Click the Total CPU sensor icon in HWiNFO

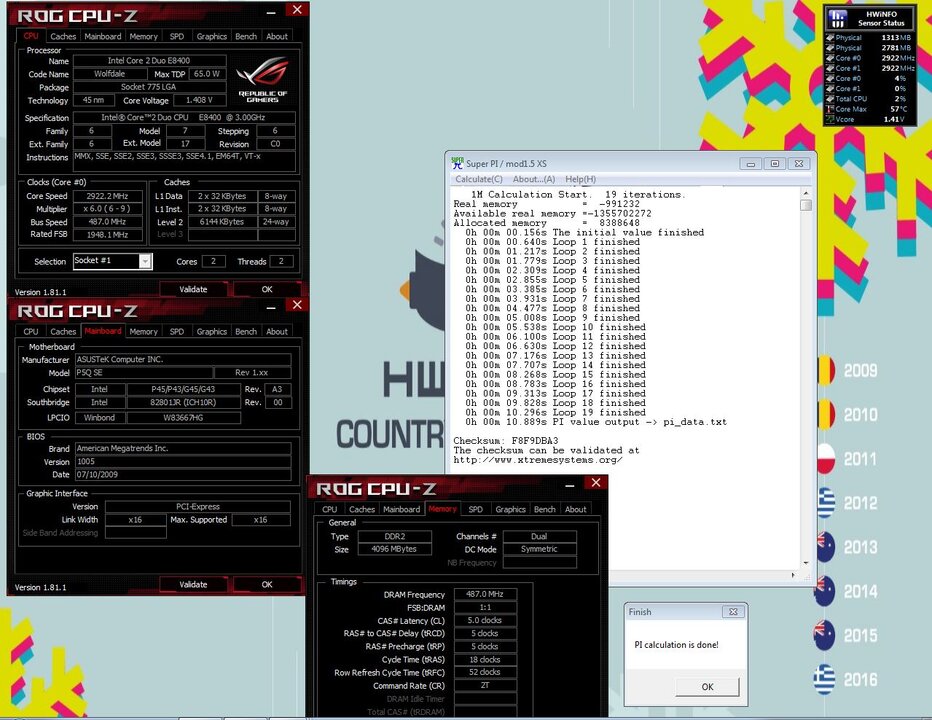pos(830,99)
